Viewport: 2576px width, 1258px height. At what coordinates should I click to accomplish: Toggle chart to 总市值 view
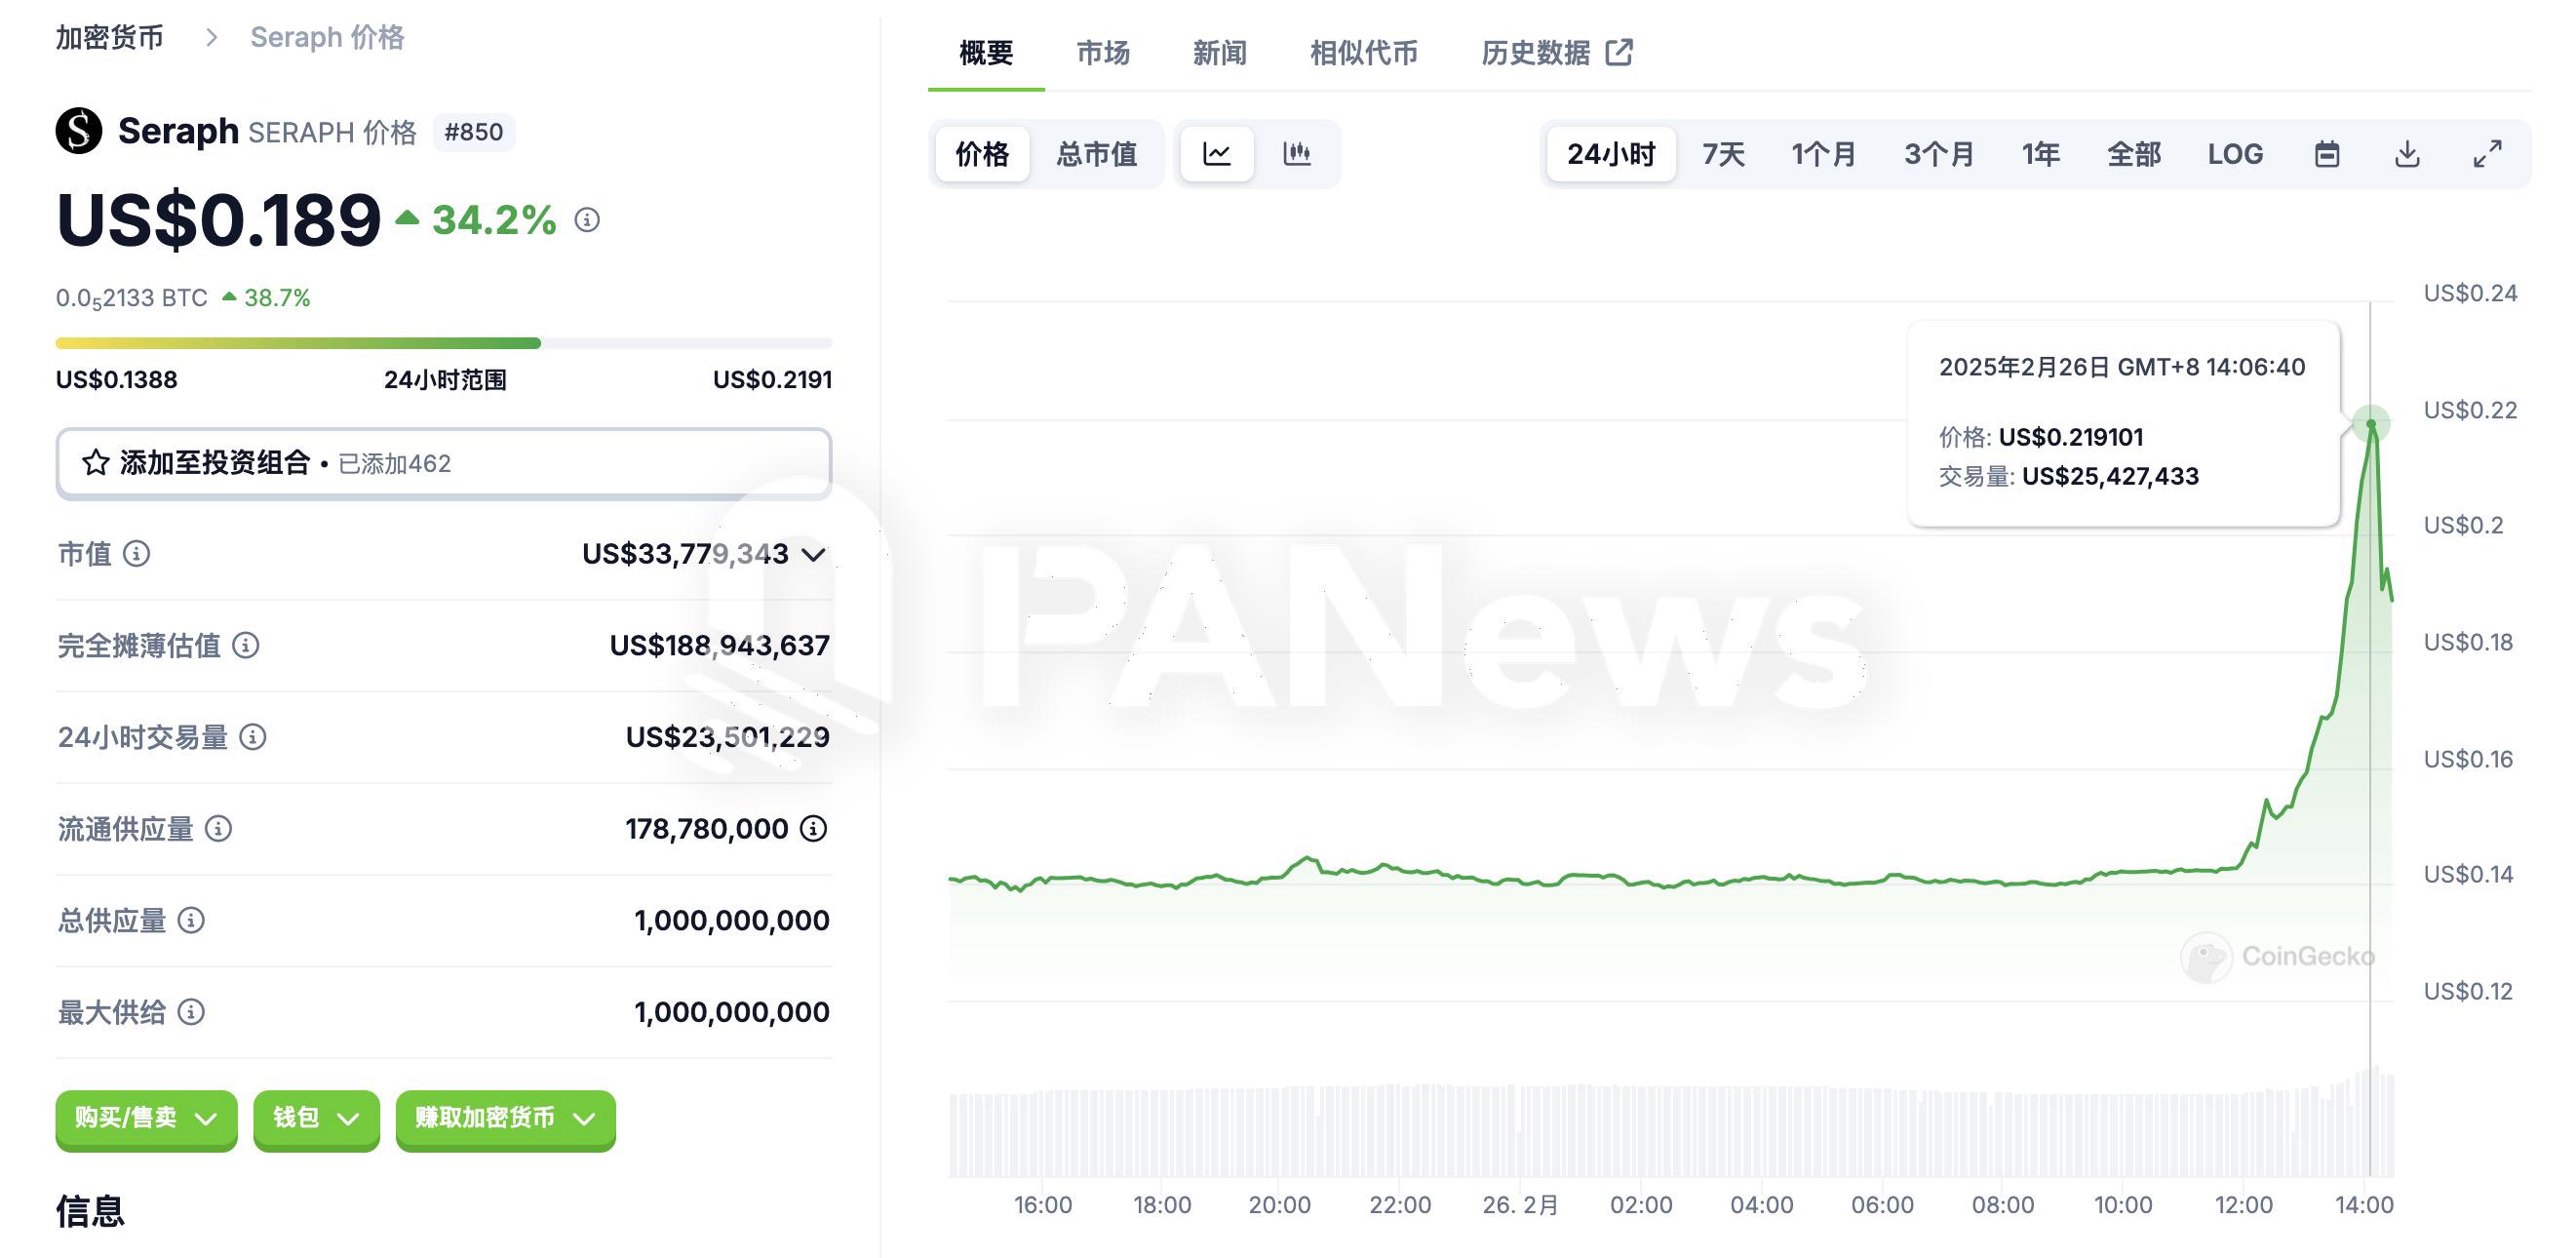pos(1097,154)
